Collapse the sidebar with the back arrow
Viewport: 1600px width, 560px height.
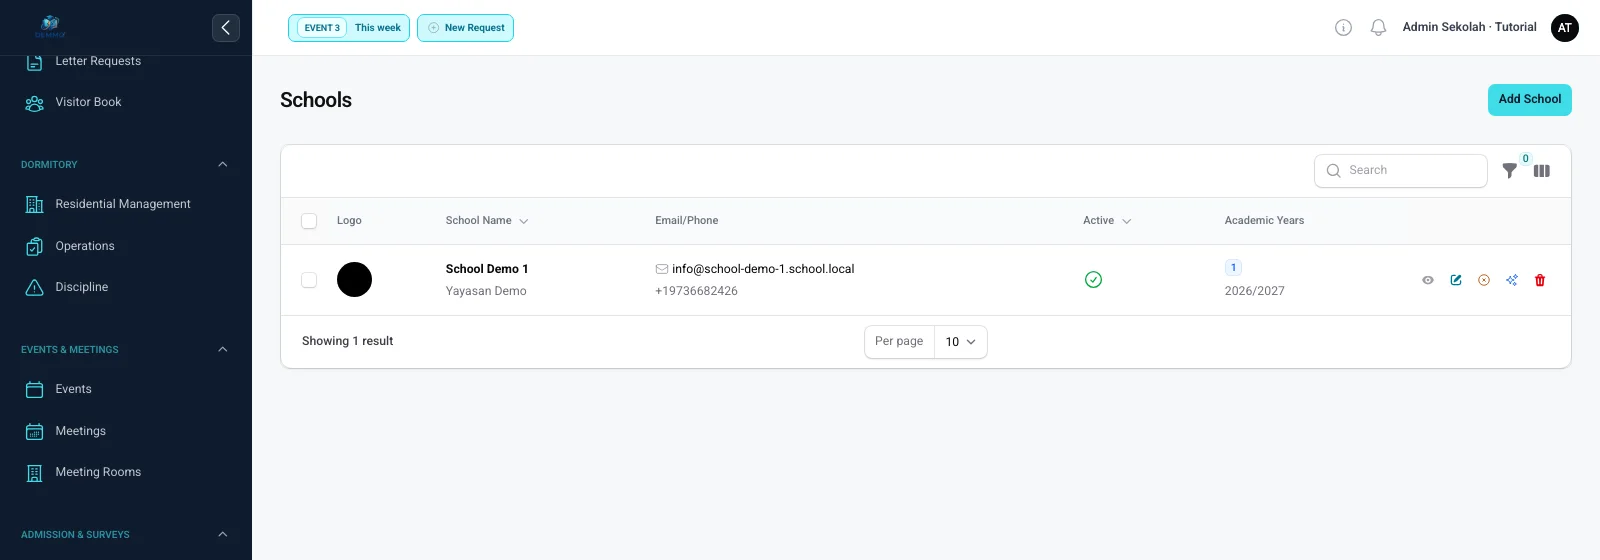click(x=226, y=28)
